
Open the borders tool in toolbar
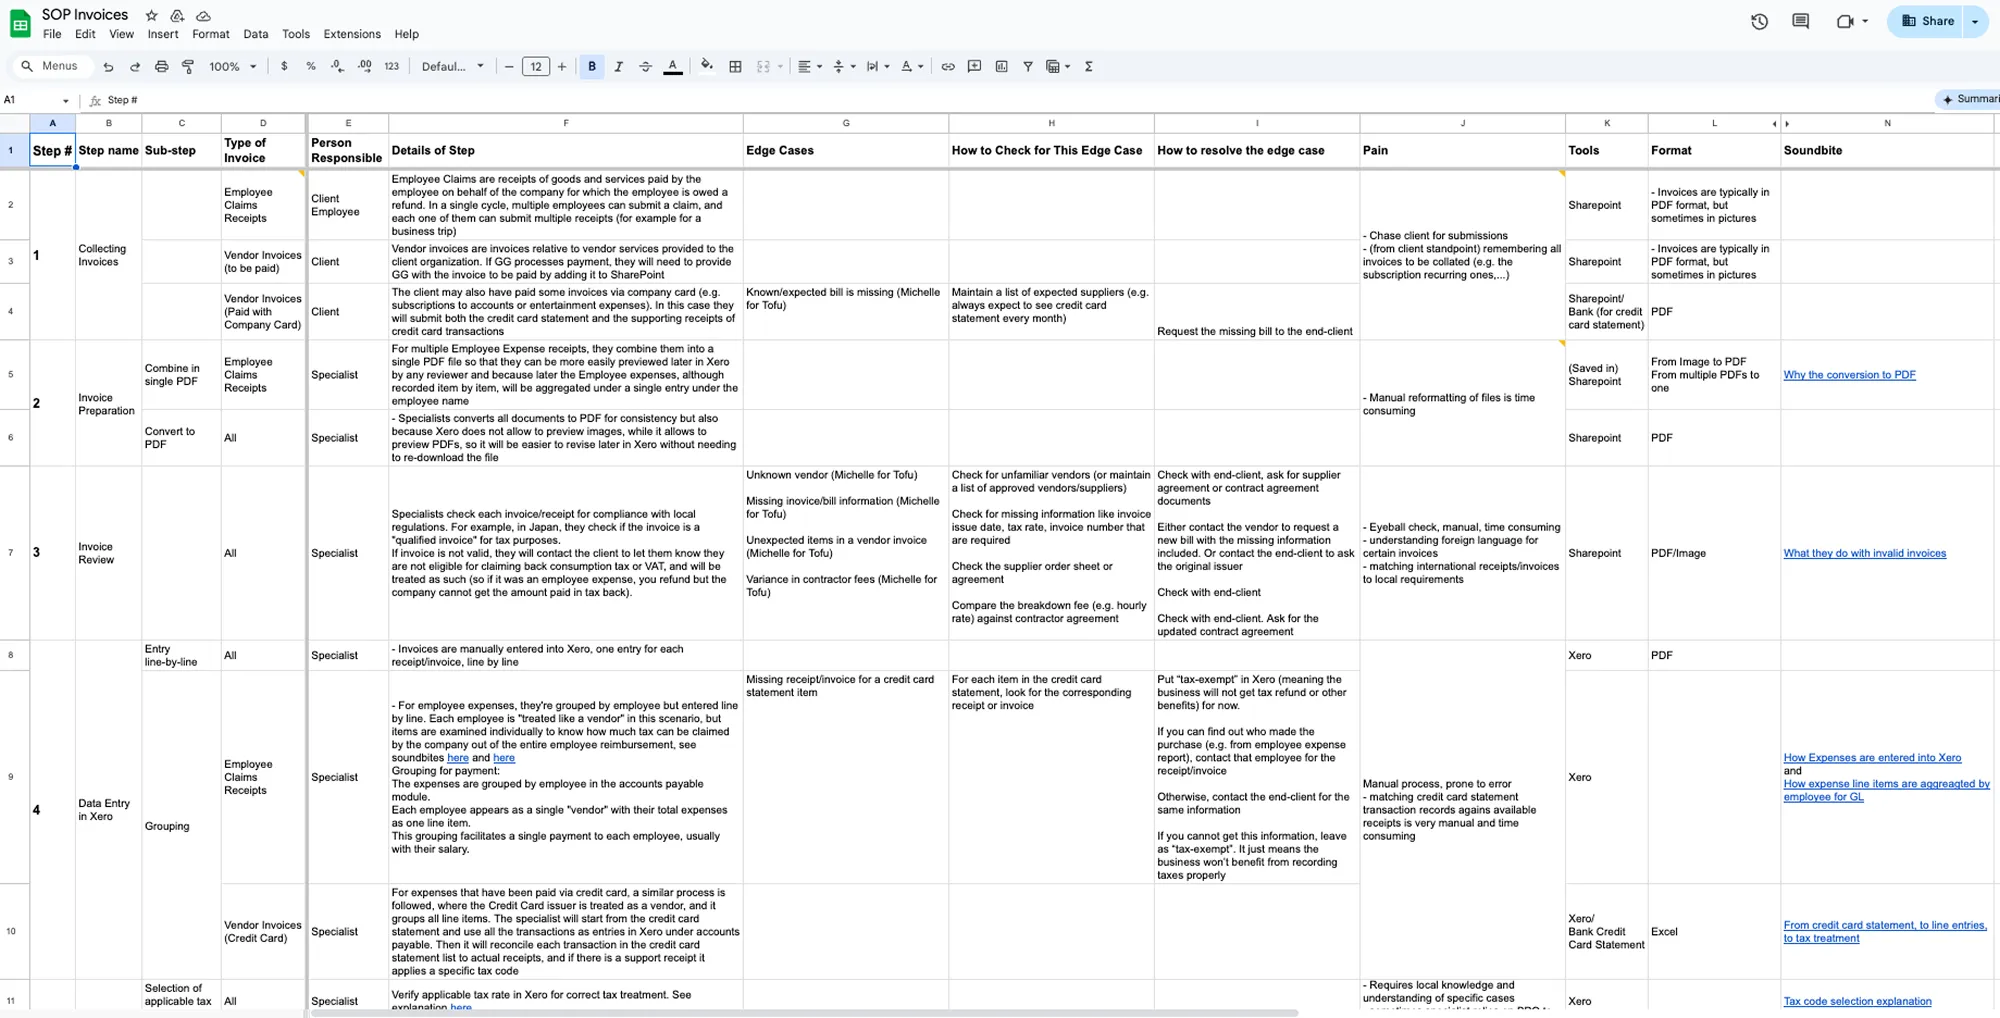(x=735, y=67)
